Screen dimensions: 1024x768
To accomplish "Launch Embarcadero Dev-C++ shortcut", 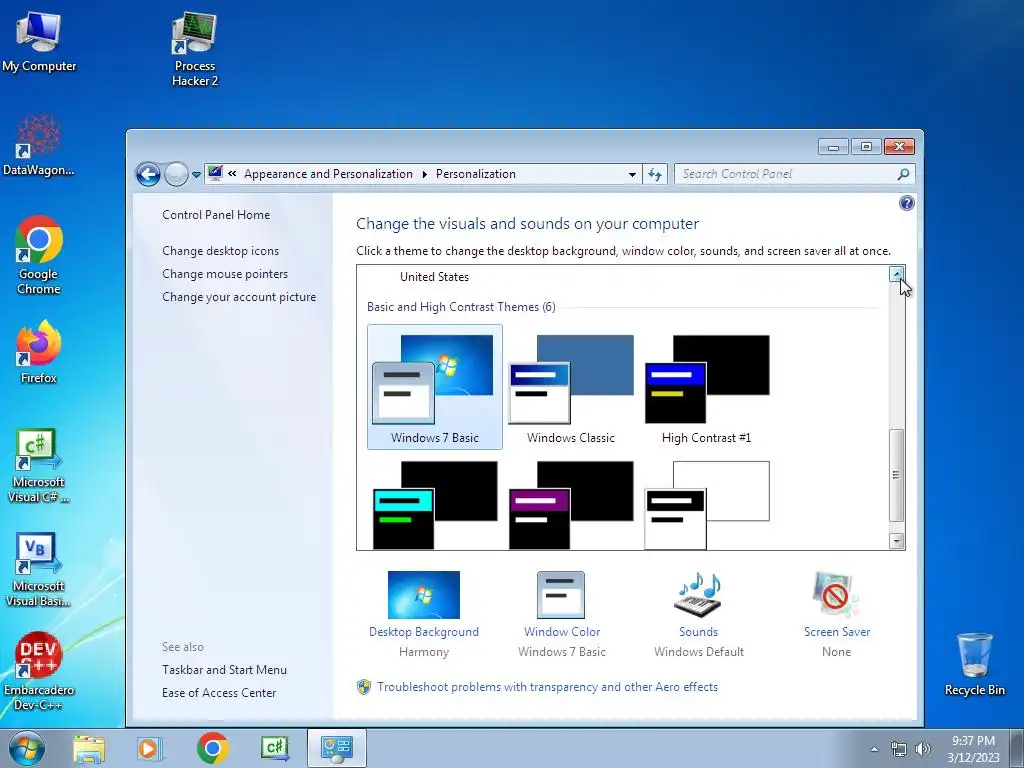I will click(39, 671).
